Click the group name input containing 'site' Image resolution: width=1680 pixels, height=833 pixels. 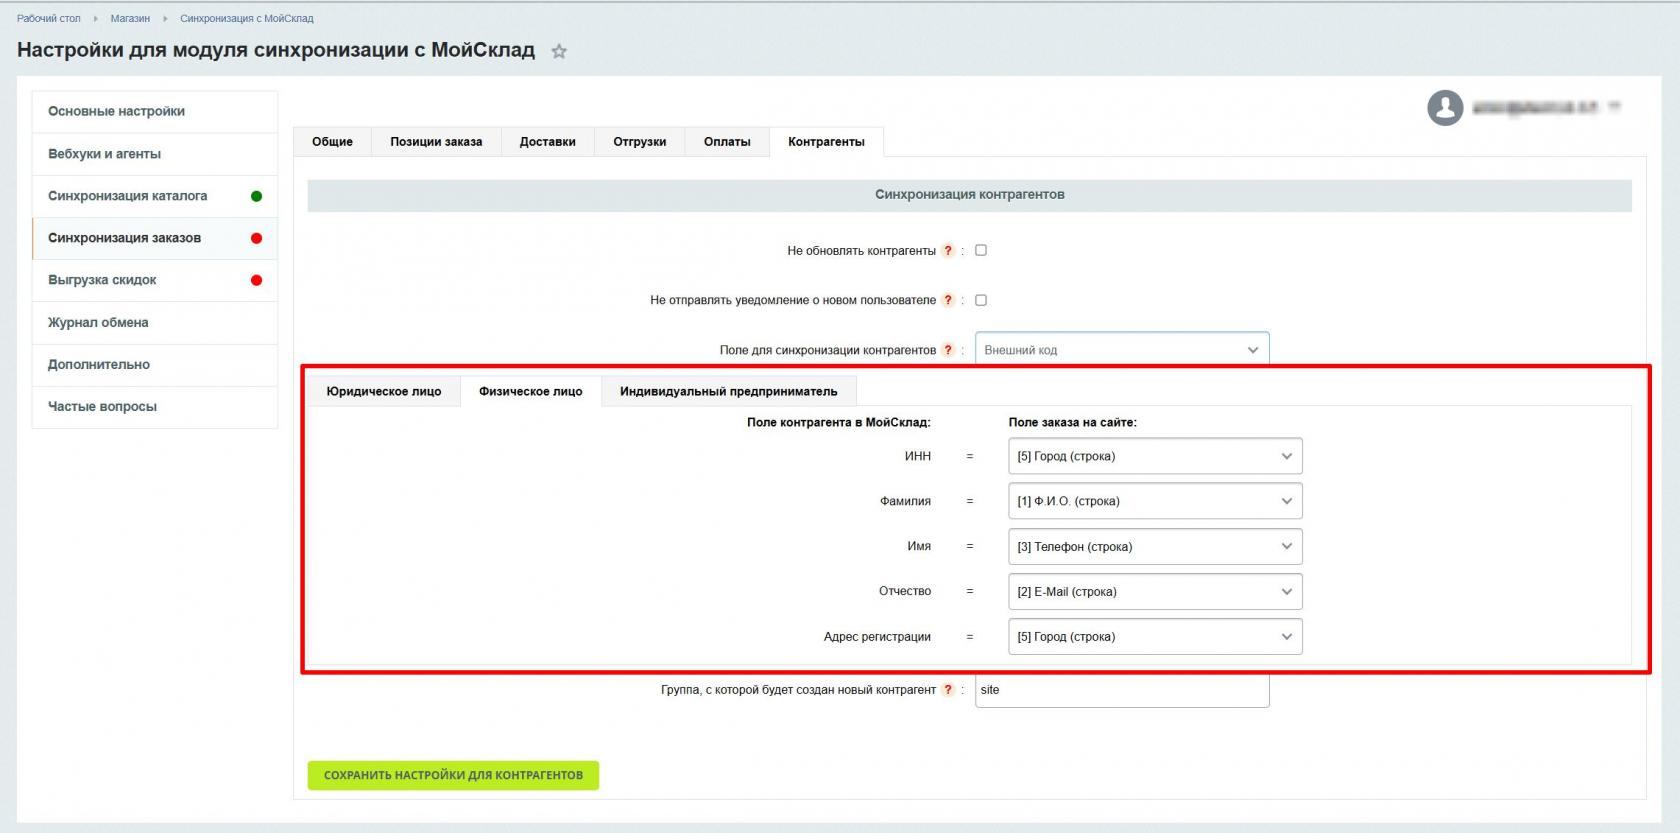(1122, 690)
